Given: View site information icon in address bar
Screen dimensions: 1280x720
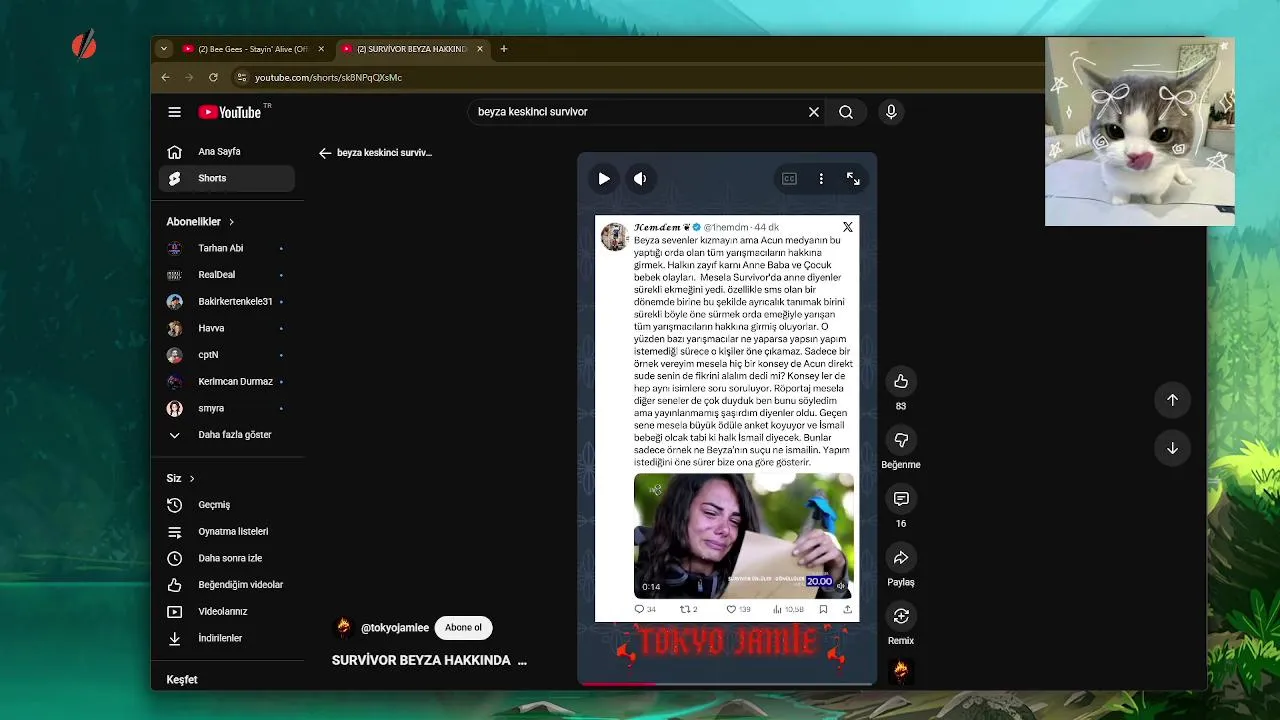Looking at the screenshot, I should coord(241,77).
